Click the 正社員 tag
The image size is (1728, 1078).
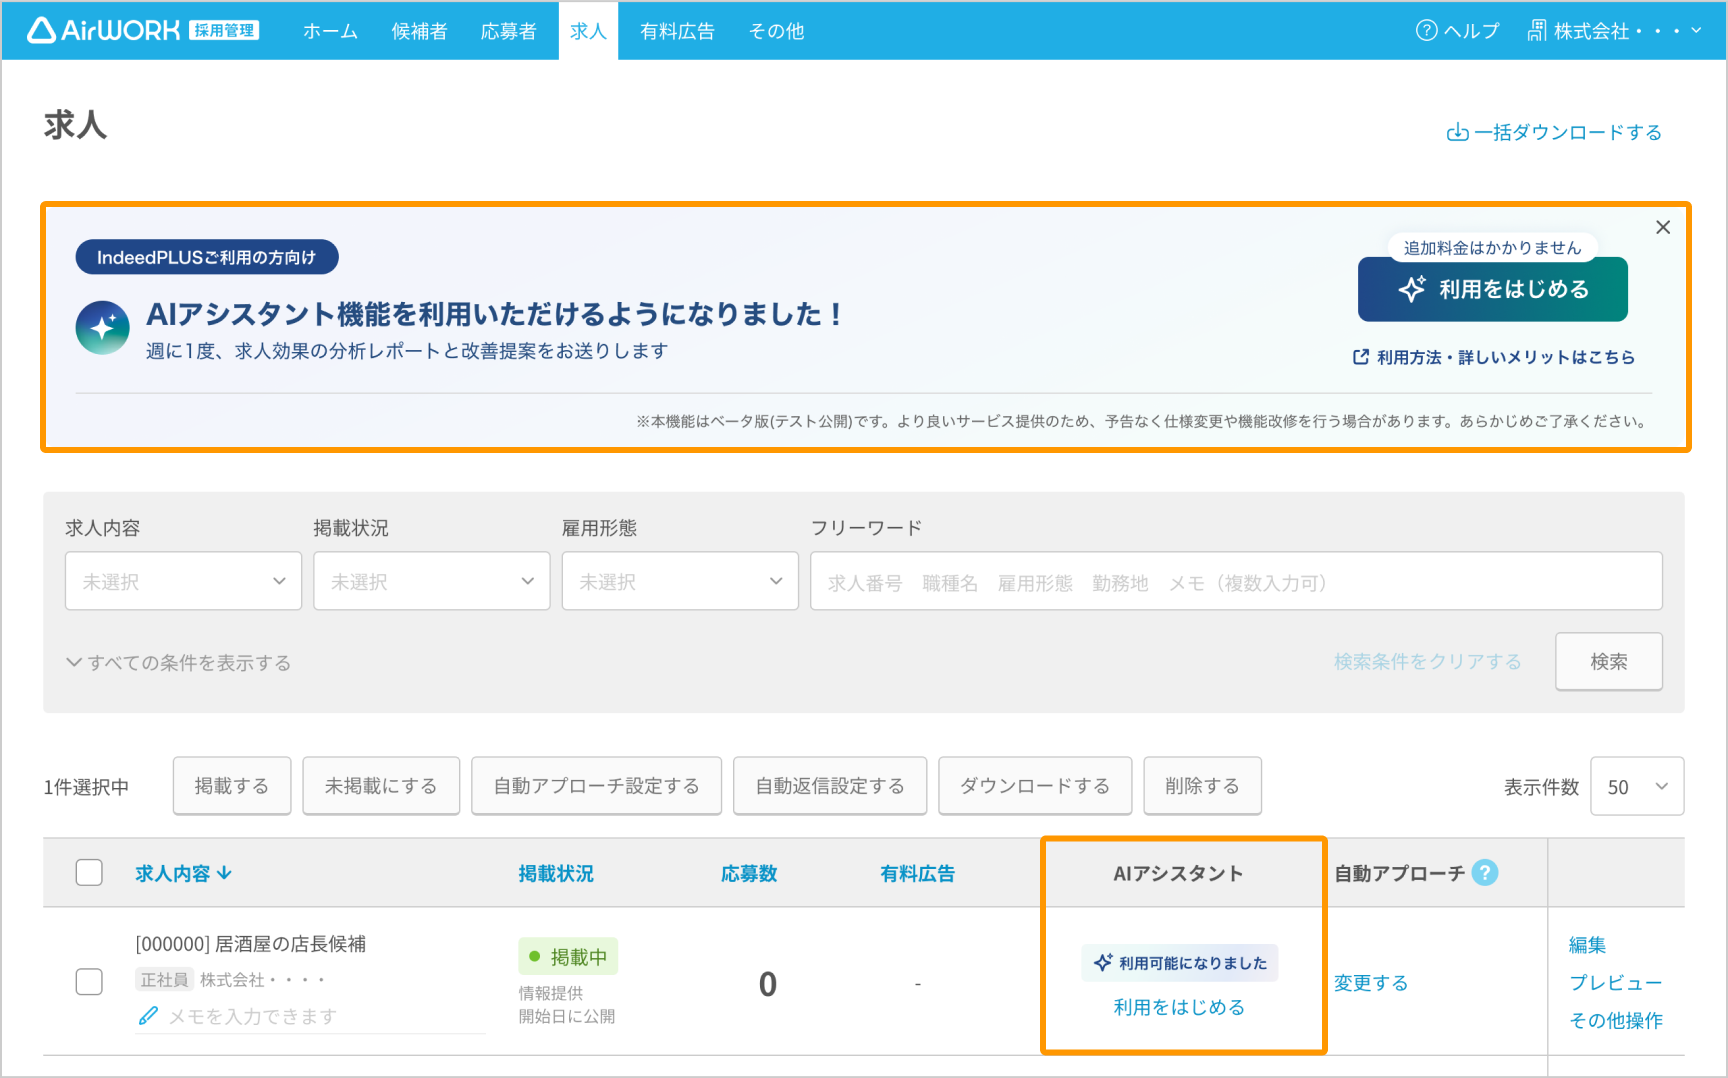point(164,979)
